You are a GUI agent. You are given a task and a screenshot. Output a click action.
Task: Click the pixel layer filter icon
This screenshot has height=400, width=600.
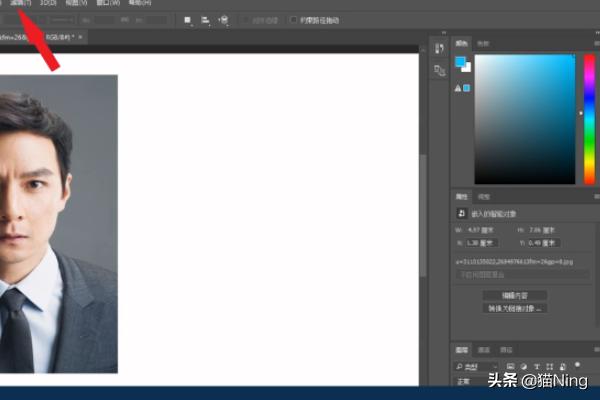point(510,367)
